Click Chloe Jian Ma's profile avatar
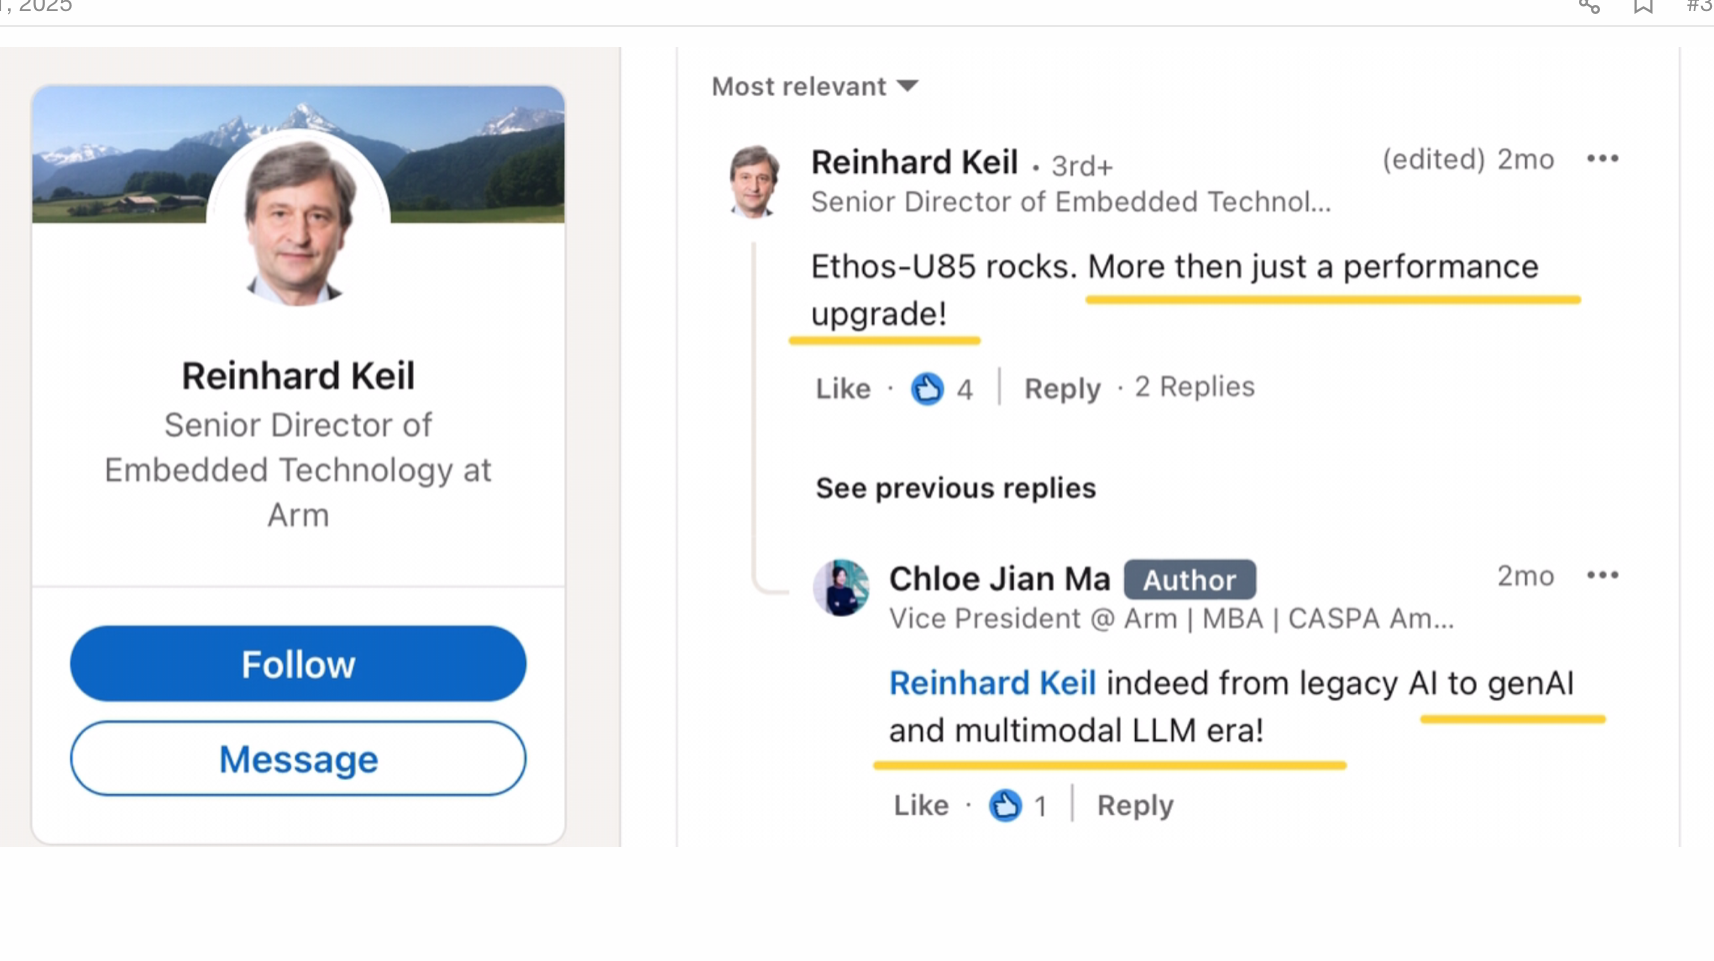Image resolution: width=1714 pixels, height=961 pixels. [841, 588]
